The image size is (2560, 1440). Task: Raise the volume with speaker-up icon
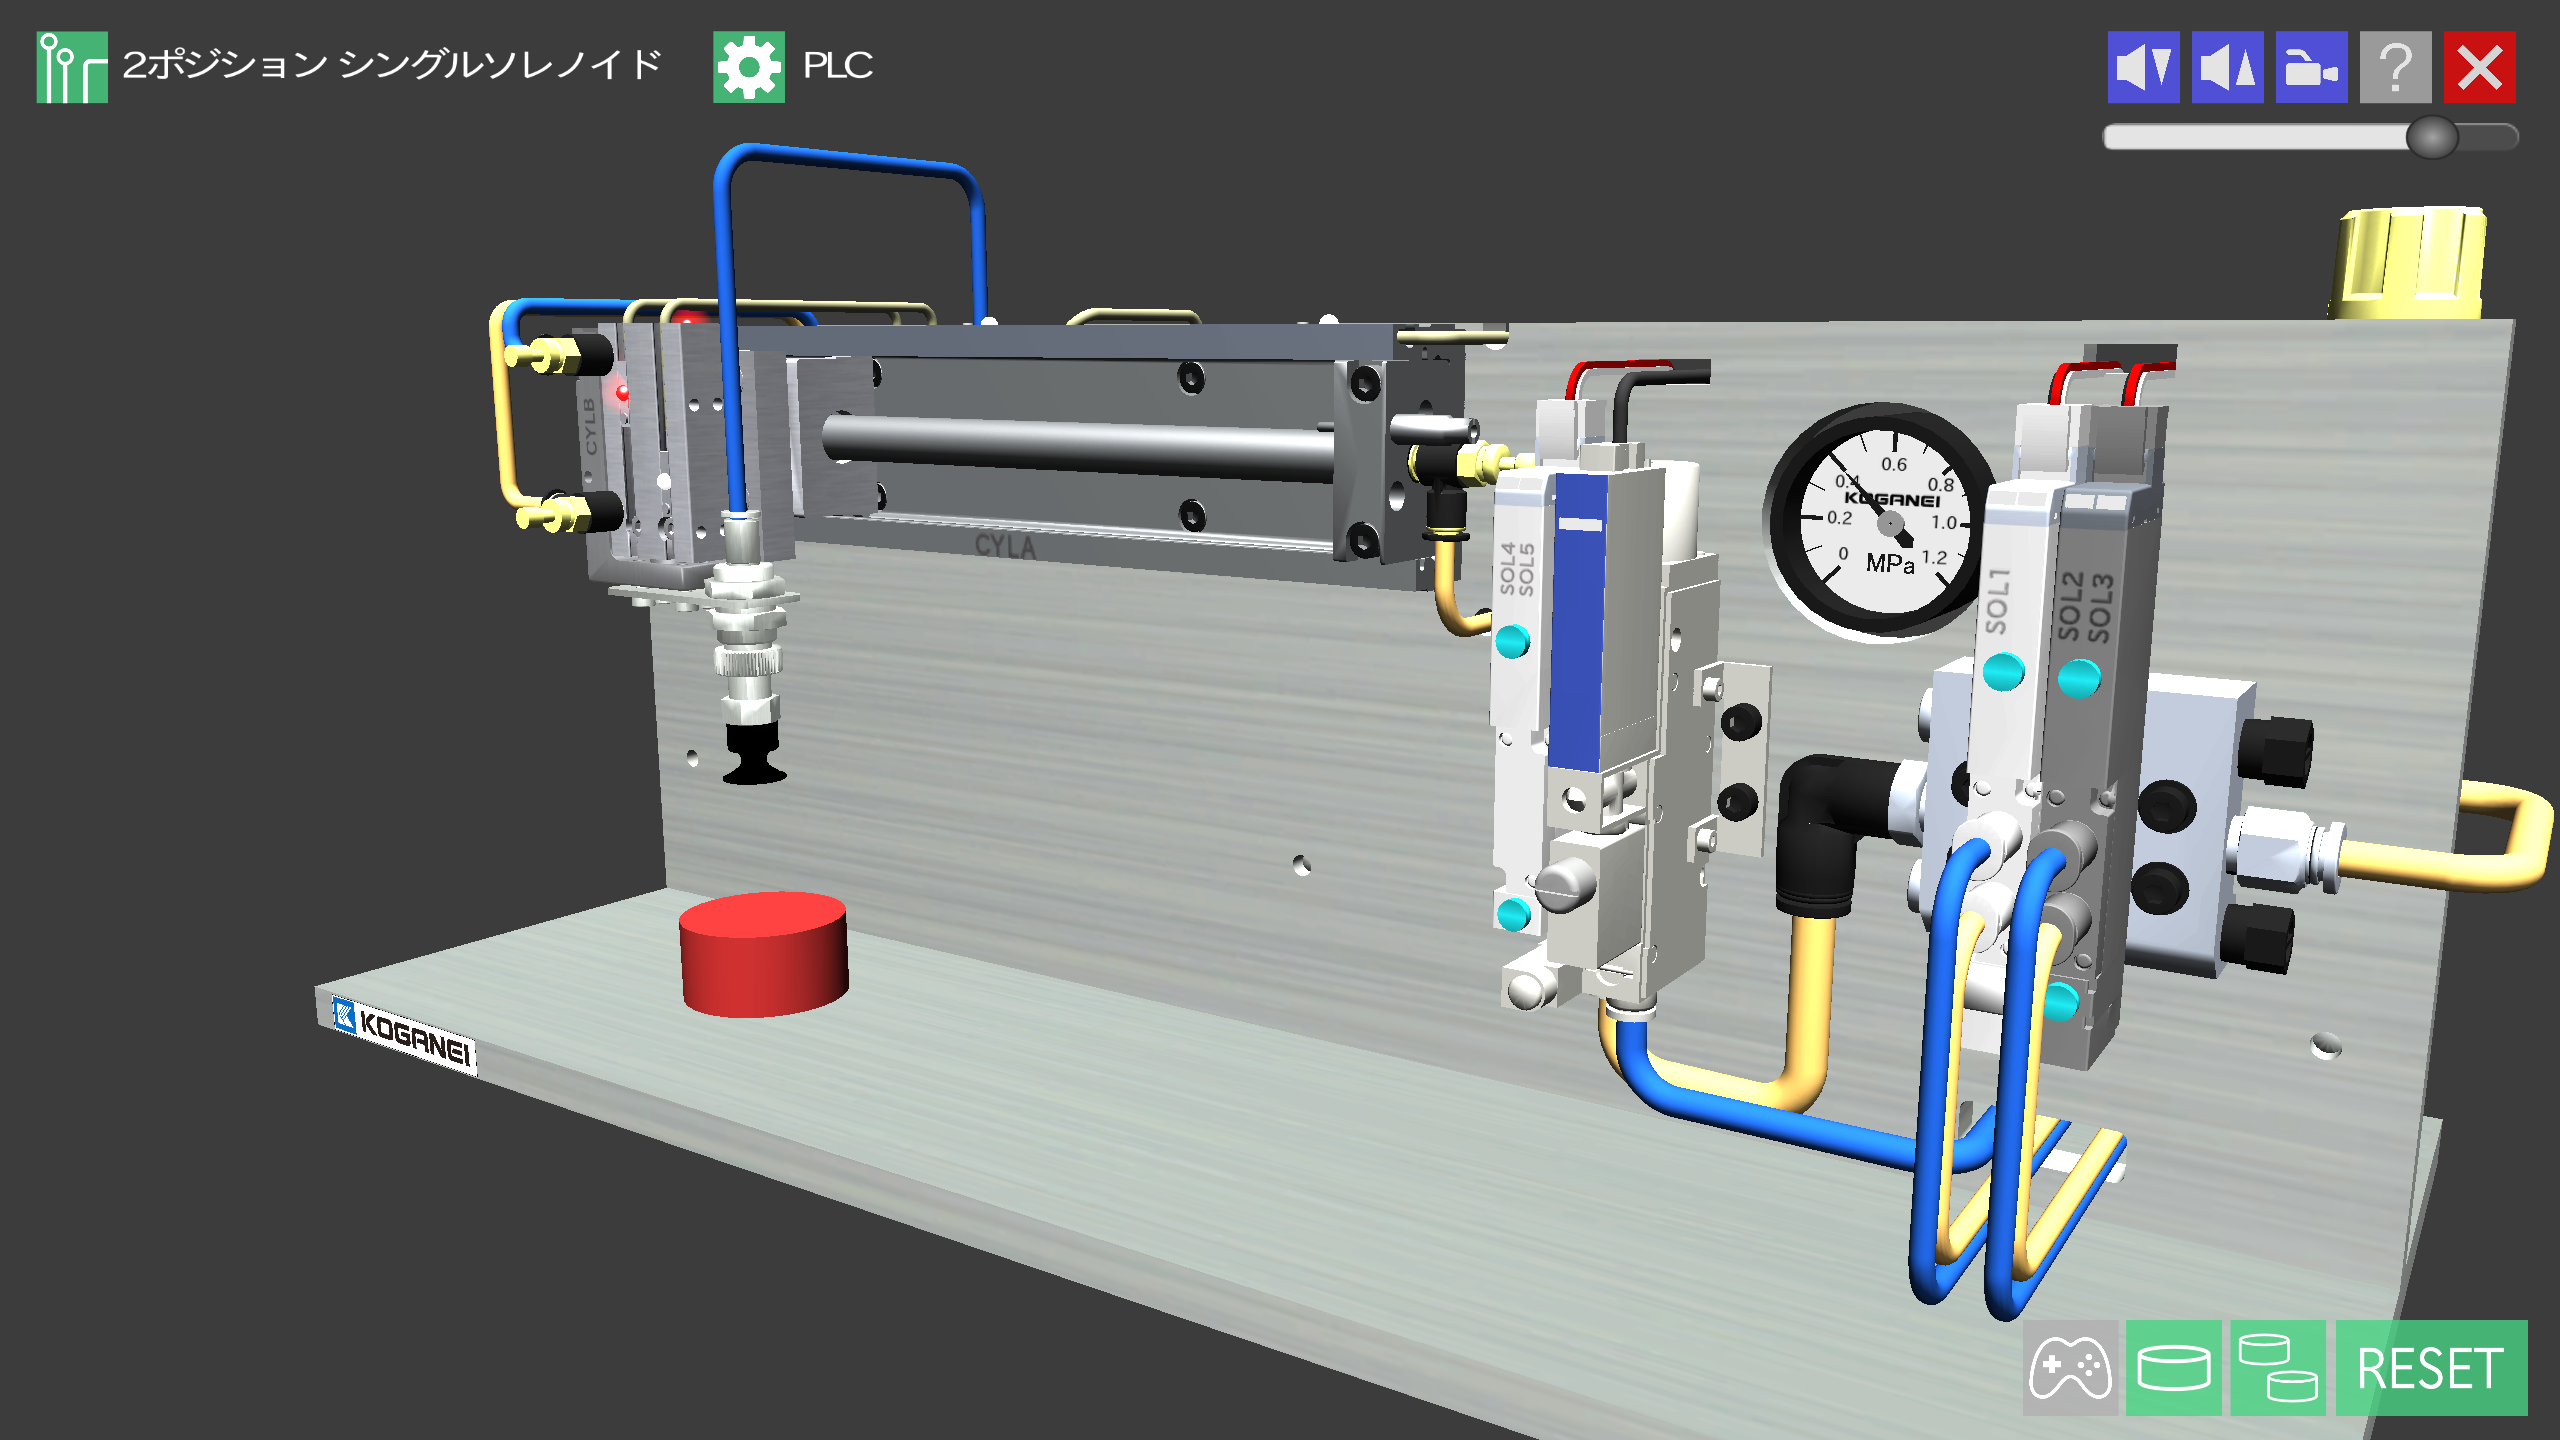2227,67
